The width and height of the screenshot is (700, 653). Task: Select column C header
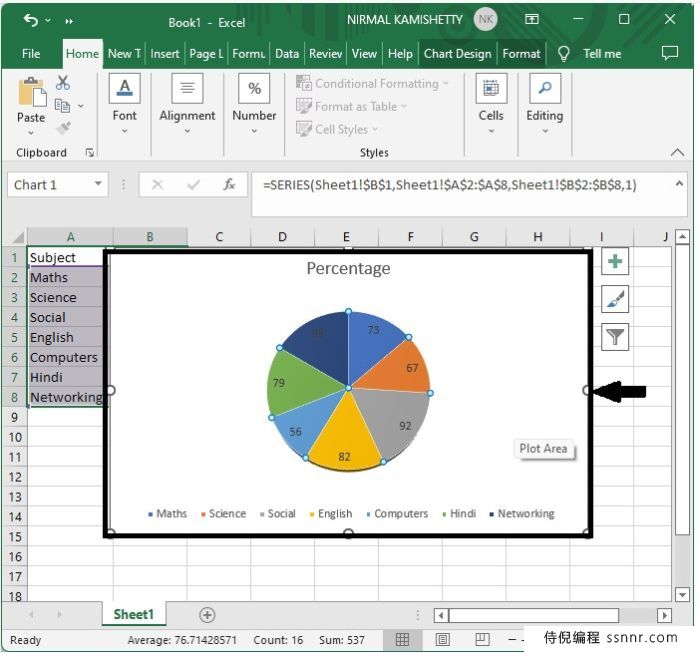(x=219, y=237)
